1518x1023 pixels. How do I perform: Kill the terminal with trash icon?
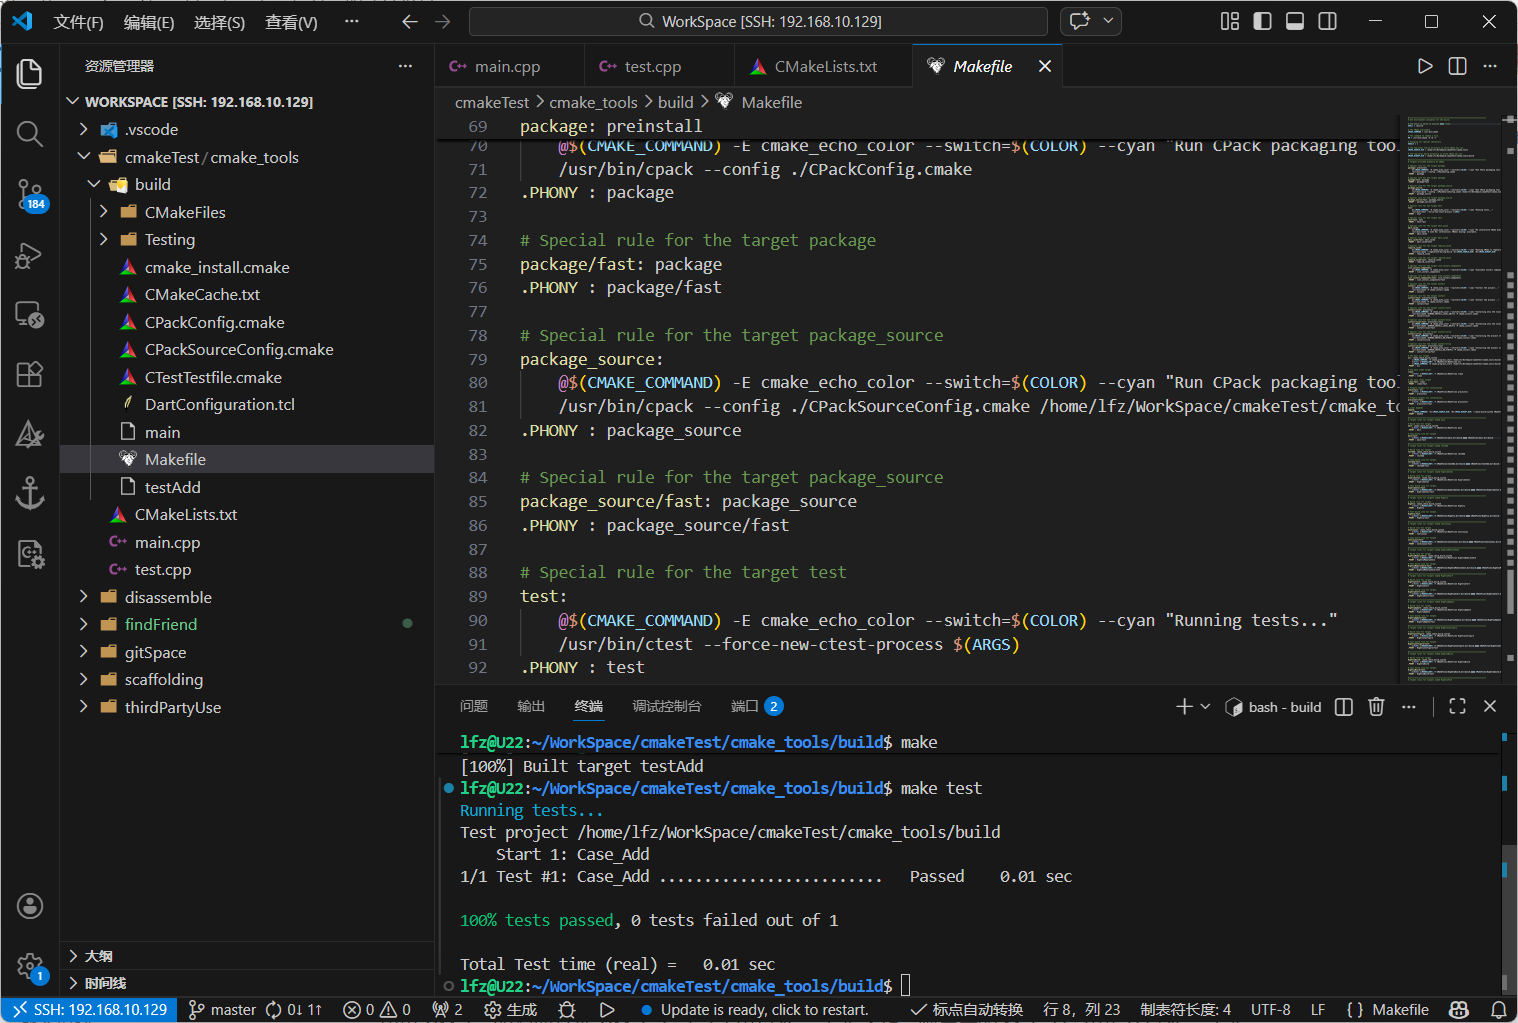coord(1376,707)
